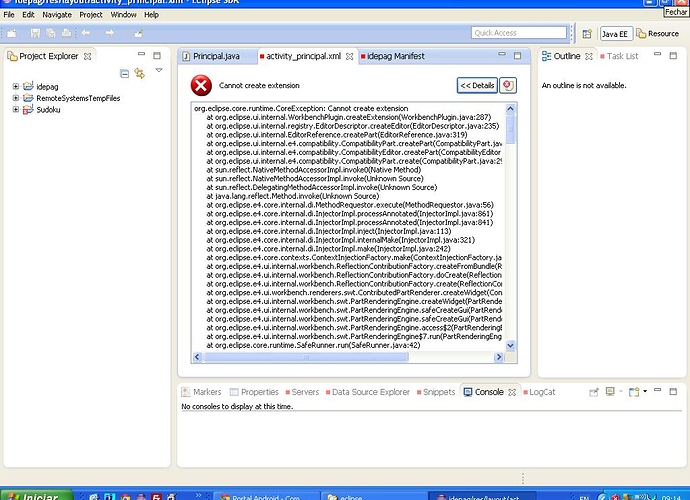
Task: Go back with the left arrow toolbar icon
Action: [x=85, y=33]
